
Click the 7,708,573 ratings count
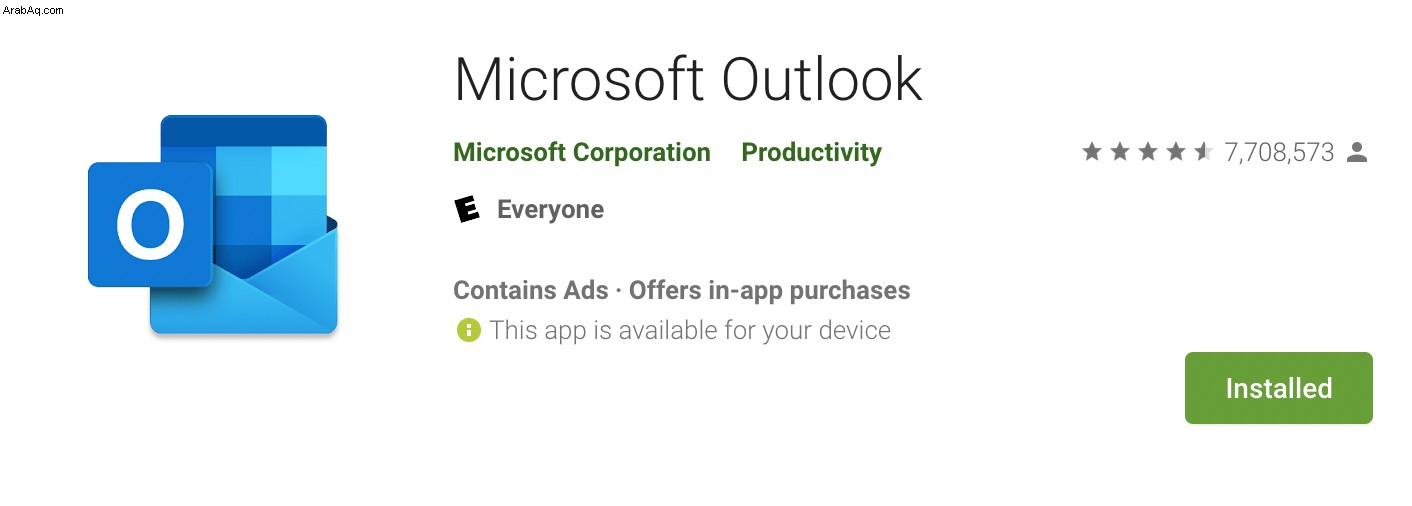[1279, 153]
